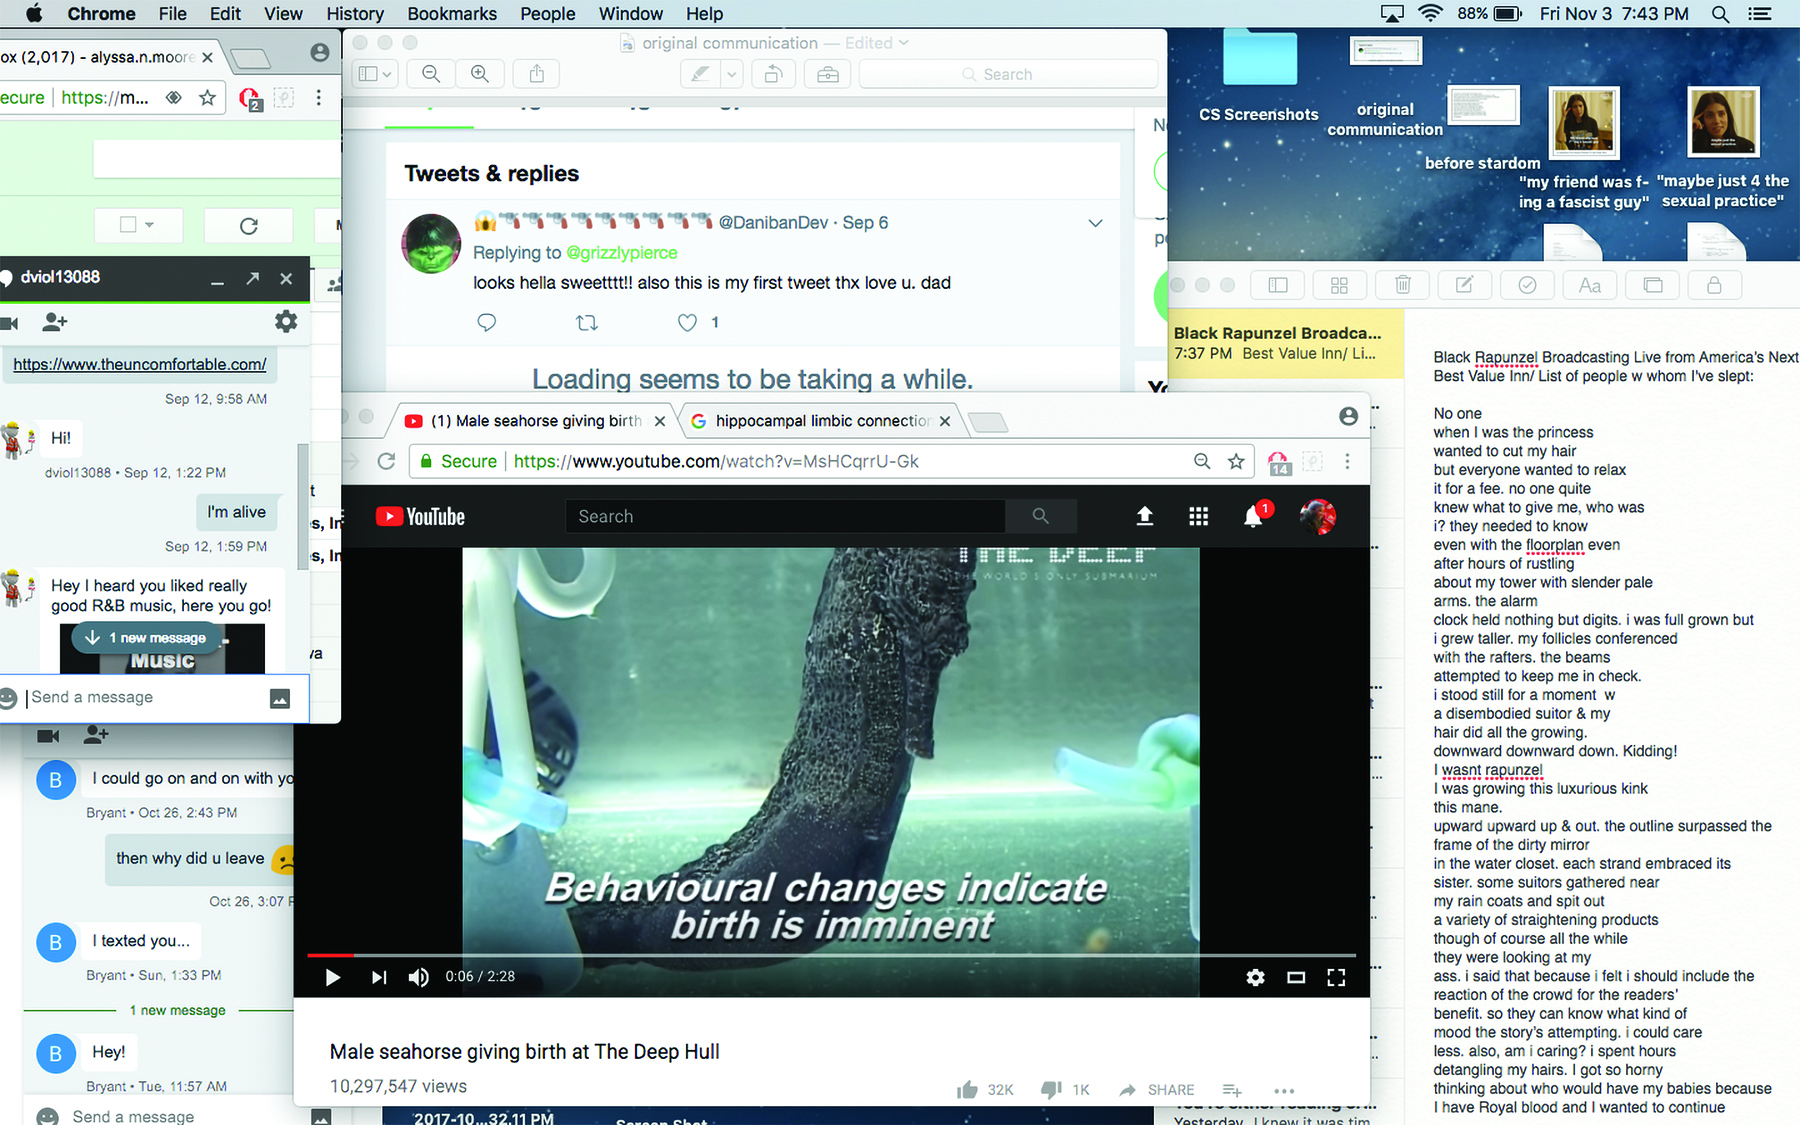Open YouTube player settings gear
This screenshot has height=1125, width=1800.
pos(1255,977)
